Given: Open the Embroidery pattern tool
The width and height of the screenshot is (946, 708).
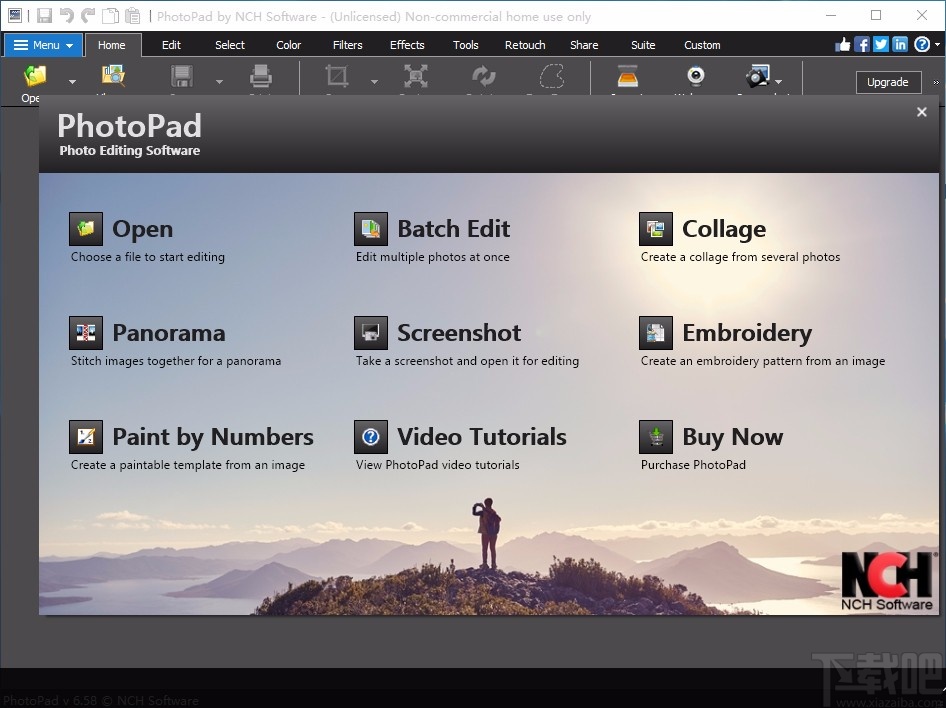Looking at the screenshot, I should (x=656, y=333).
